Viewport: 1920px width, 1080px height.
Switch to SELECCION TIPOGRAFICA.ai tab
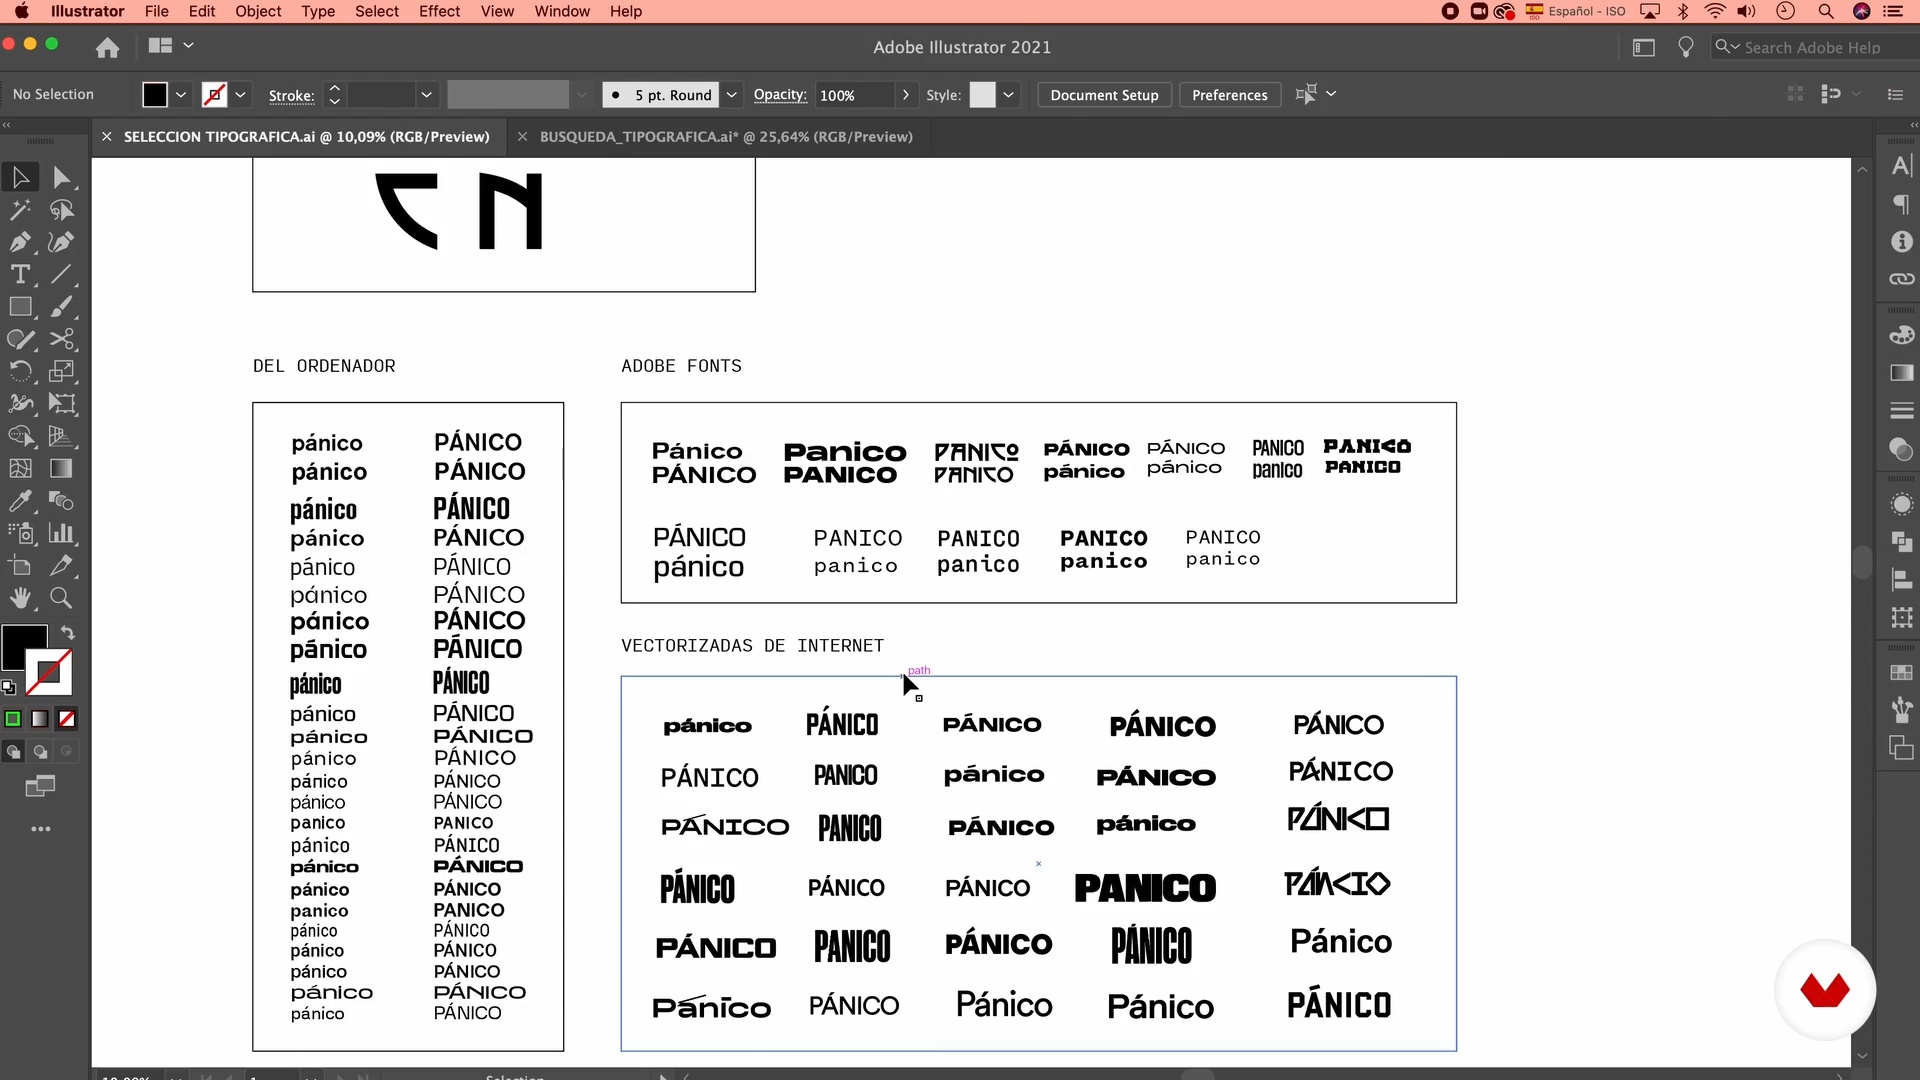(306, 137)
